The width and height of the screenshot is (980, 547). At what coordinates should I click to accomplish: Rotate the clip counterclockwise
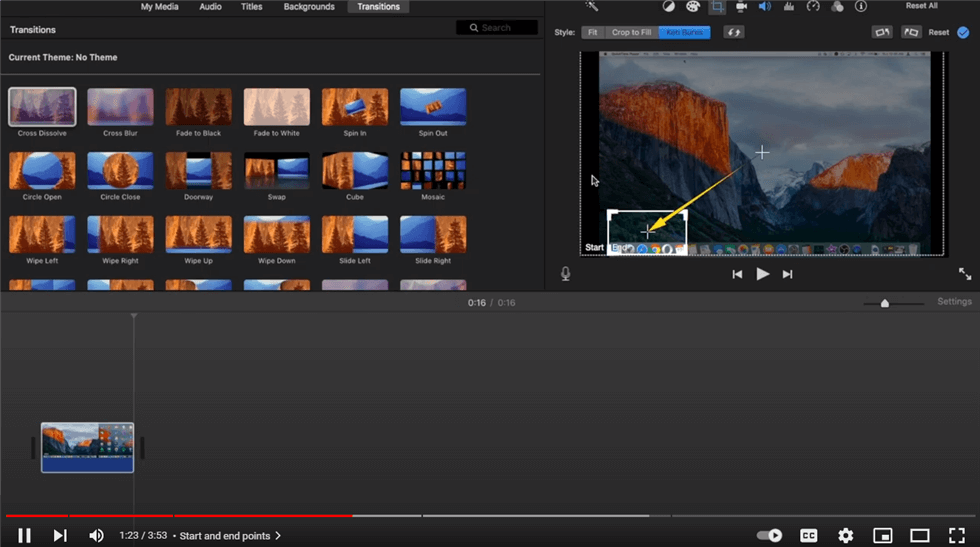882,33
